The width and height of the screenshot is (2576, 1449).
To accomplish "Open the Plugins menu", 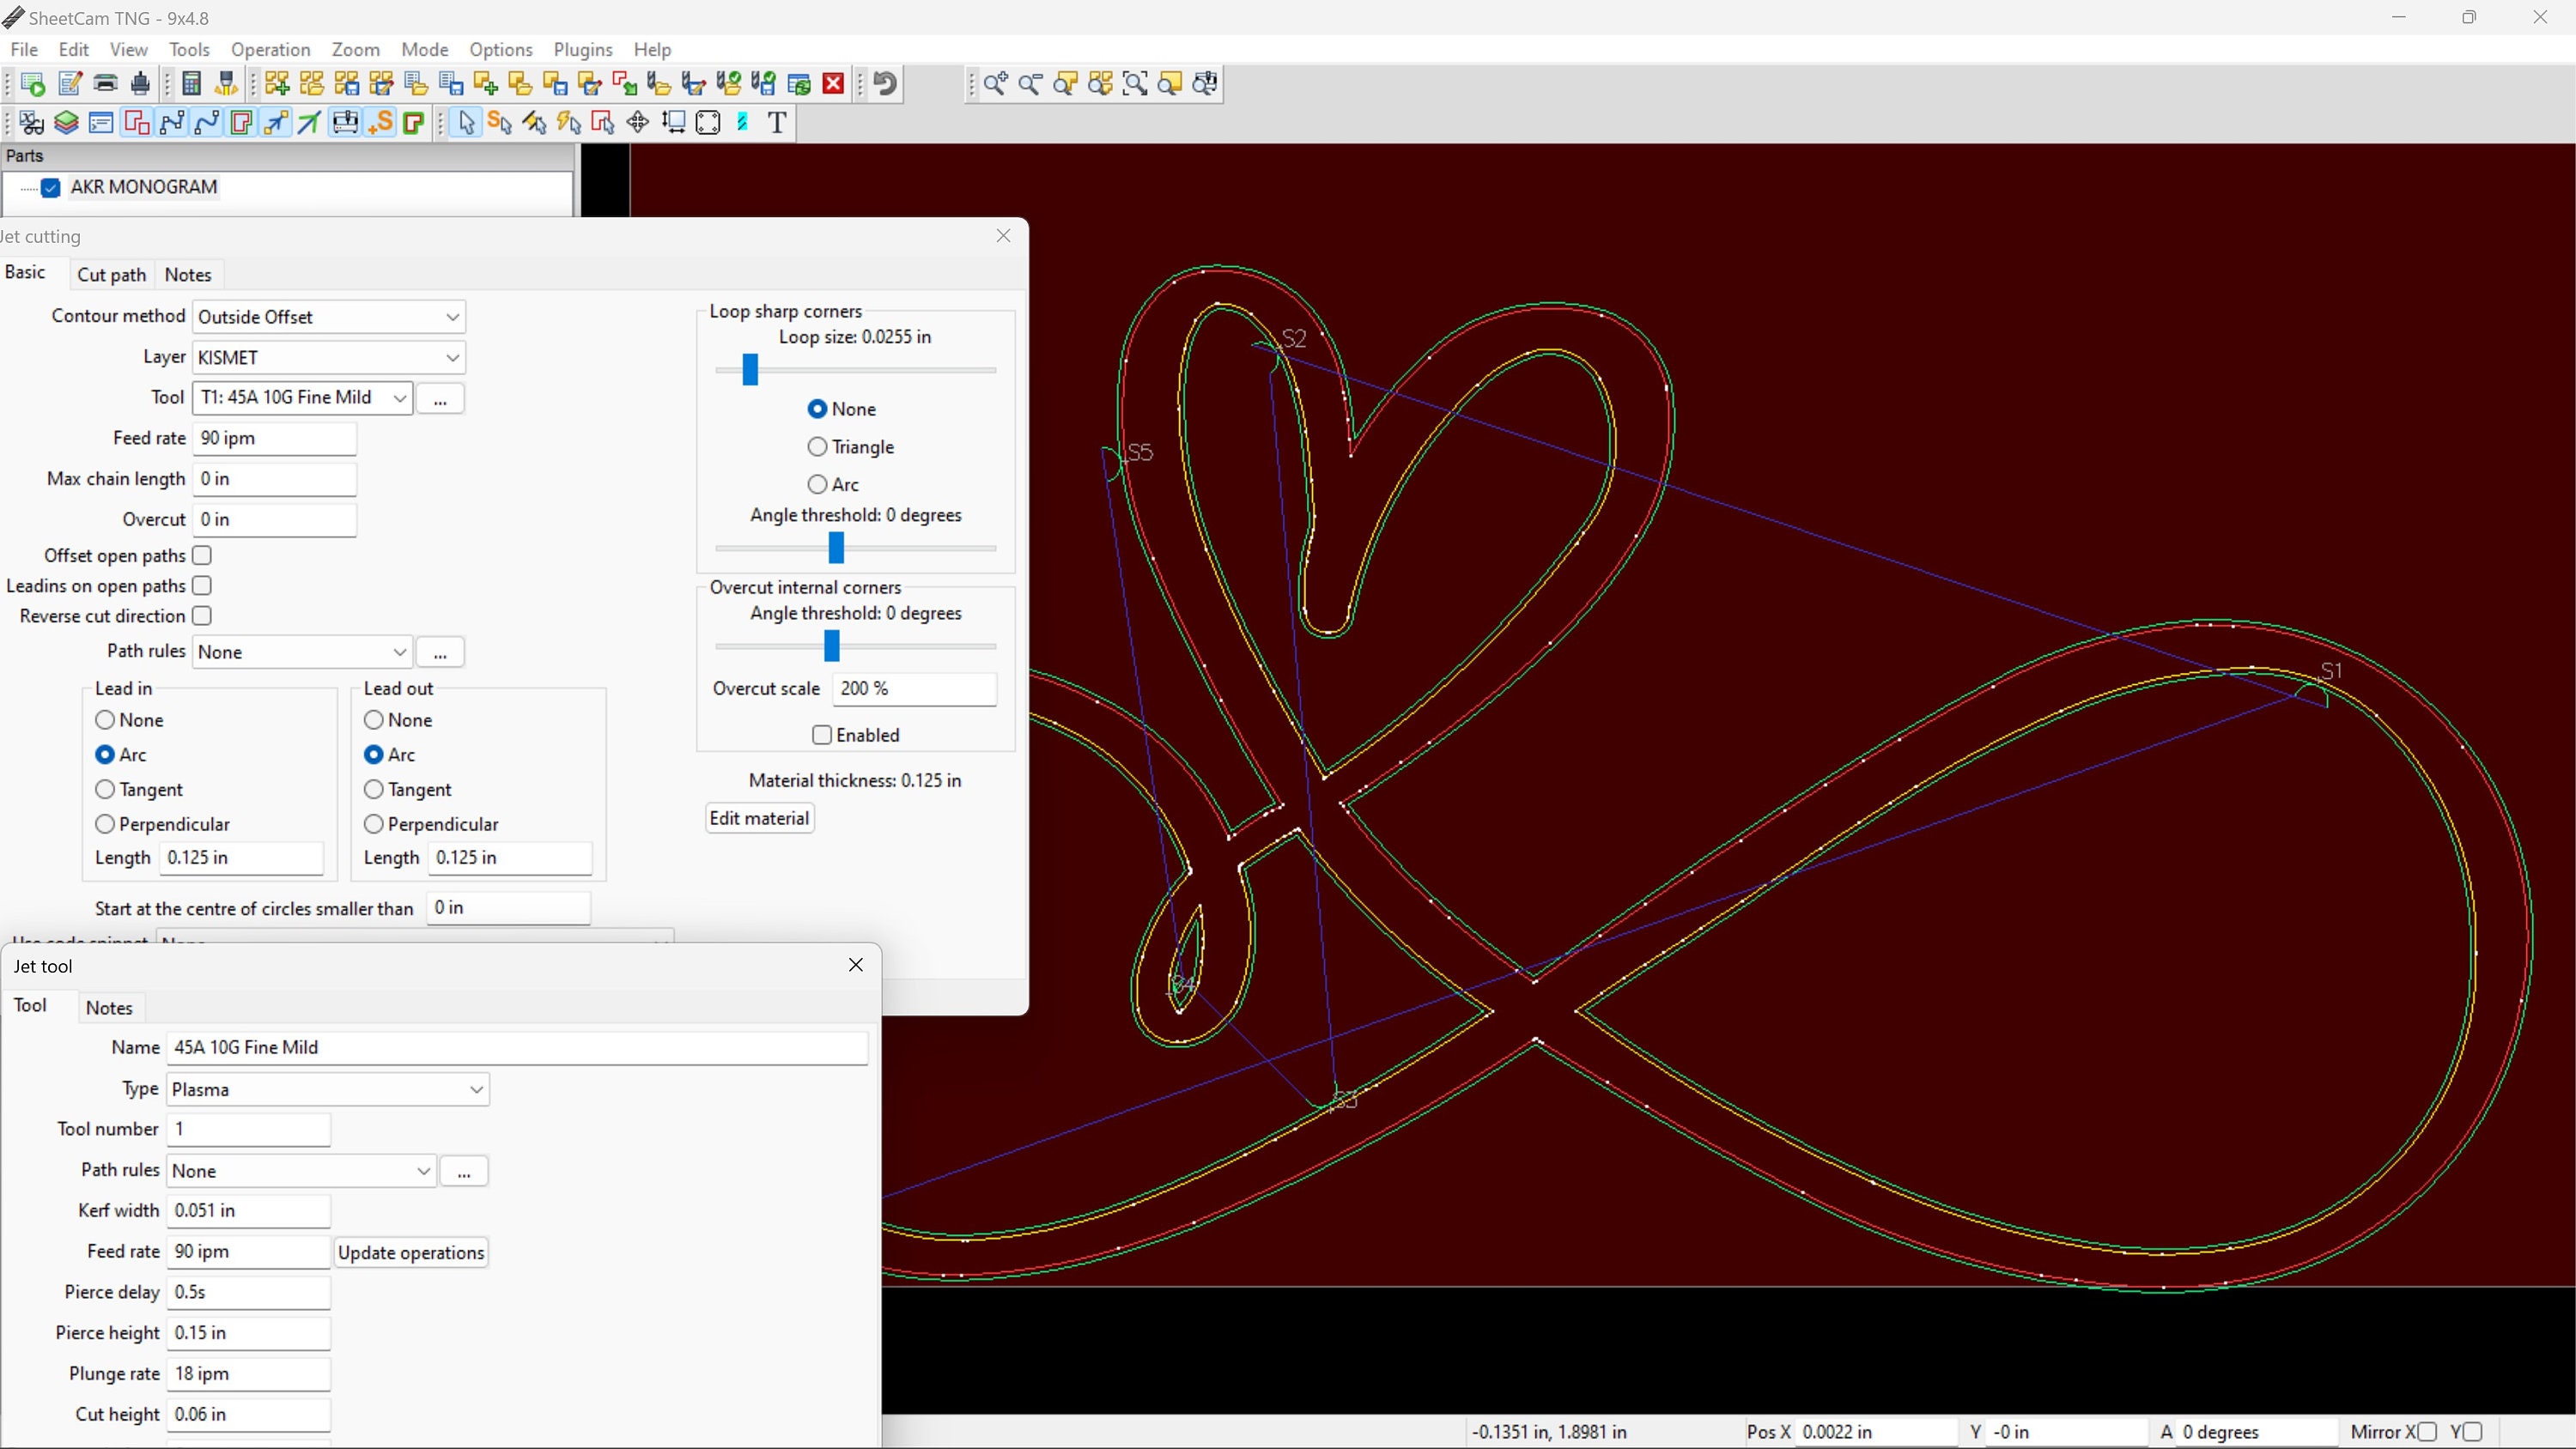I will [583, 49].
